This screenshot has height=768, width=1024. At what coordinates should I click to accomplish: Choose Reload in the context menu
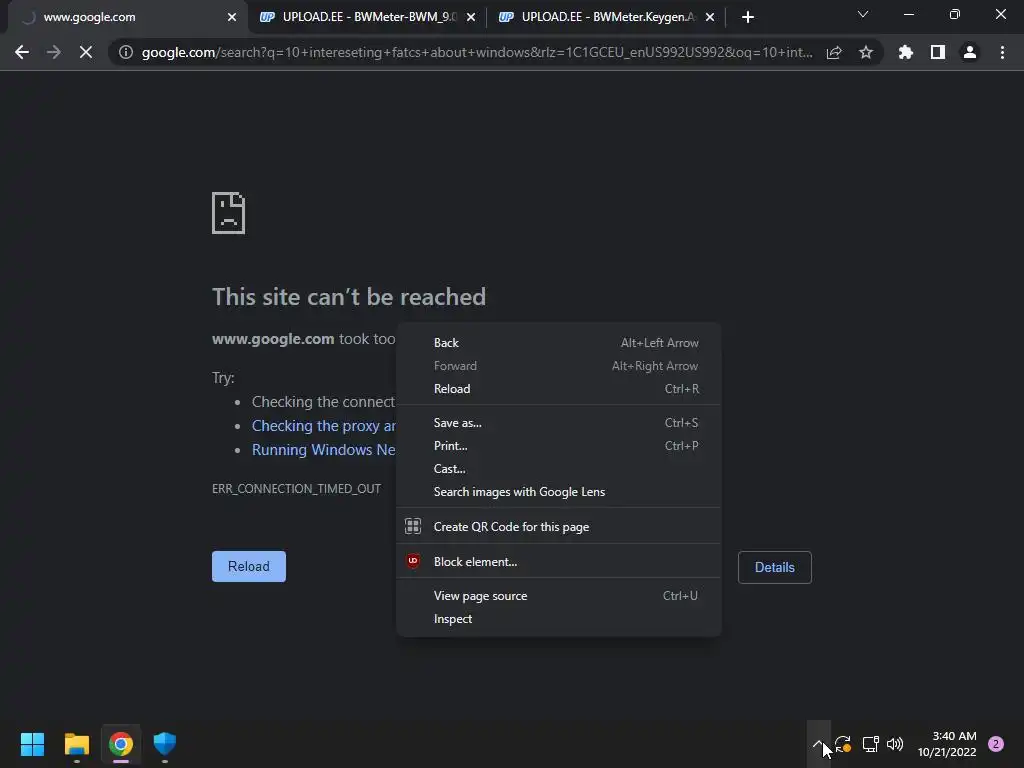tap(559, 389)
